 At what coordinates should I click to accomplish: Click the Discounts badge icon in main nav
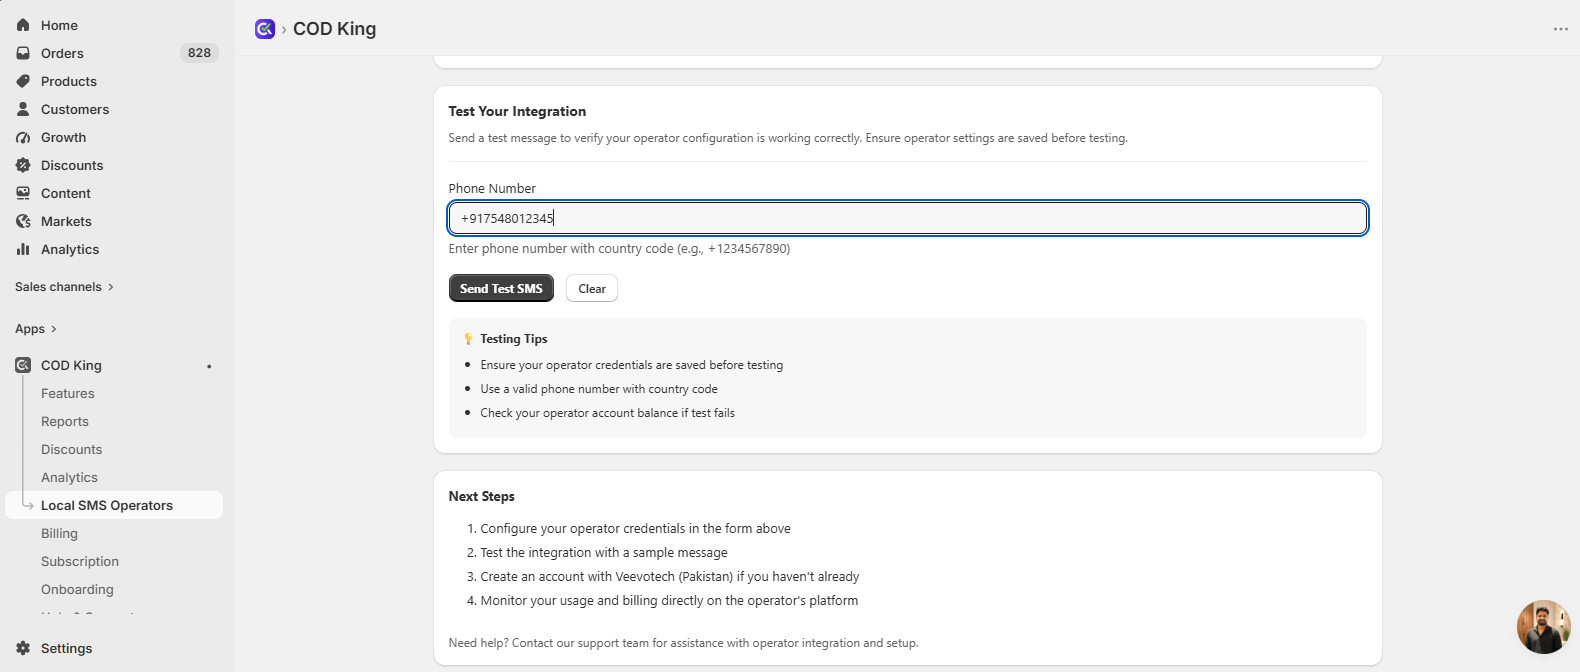[x=23, y=165]
